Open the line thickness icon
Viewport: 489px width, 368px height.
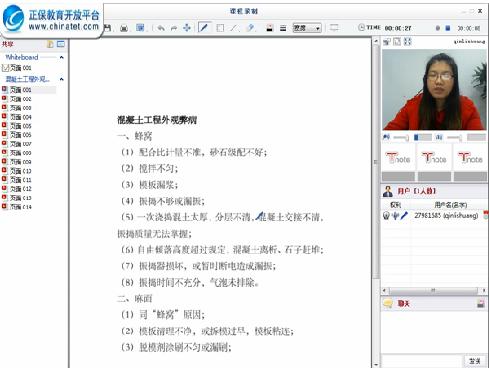(x=283, y=28)
